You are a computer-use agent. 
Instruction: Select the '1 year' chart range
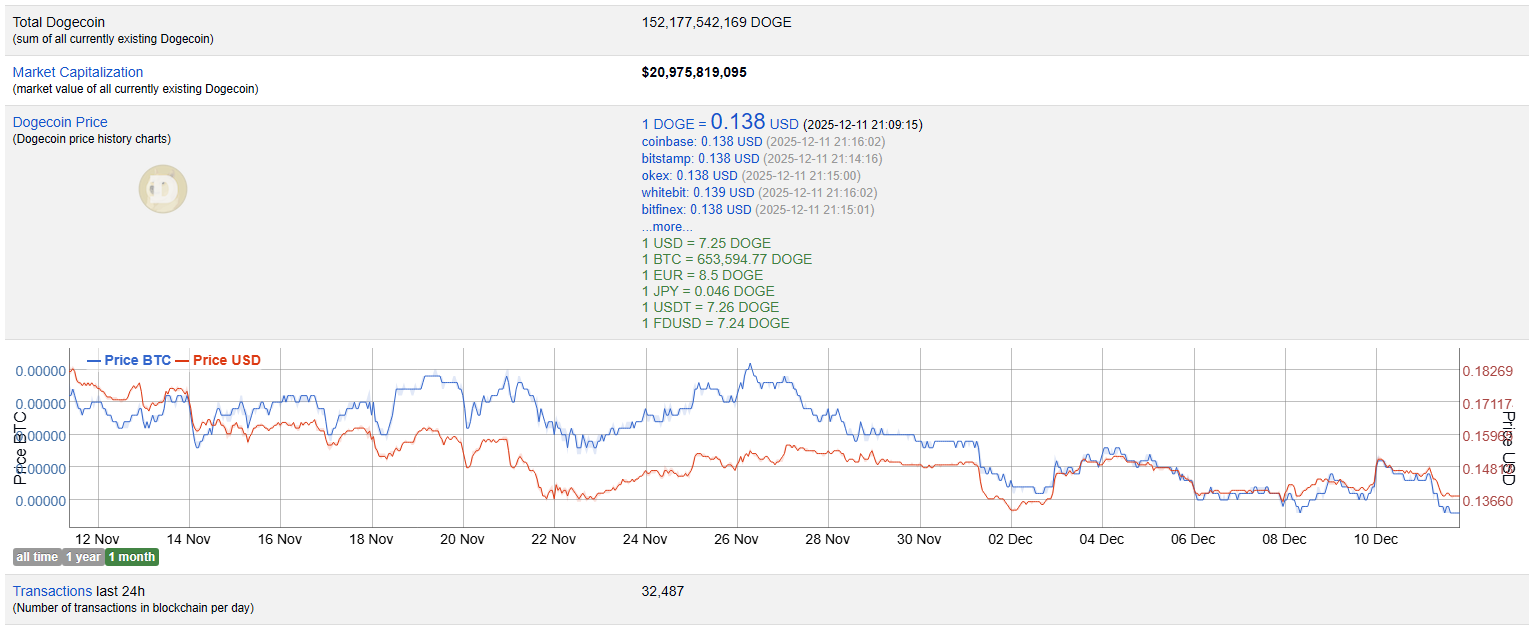[82, 557]
